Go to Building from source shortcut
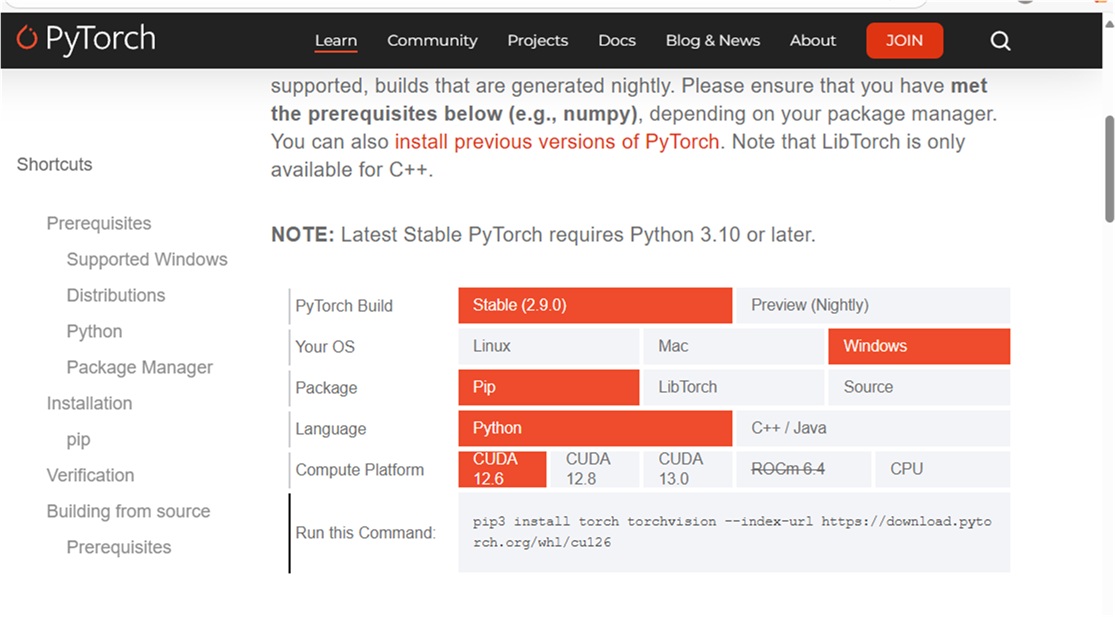Image resolution: width=1115 pixels, height=617 pixels. click(x=128, y=512)
